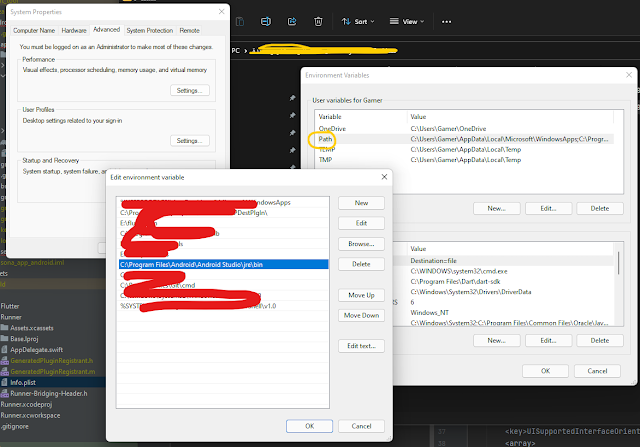The width and height of the screenshot is (640, 447).
Task: Click Settings under Performance section
Action: (x=188, y=90)
